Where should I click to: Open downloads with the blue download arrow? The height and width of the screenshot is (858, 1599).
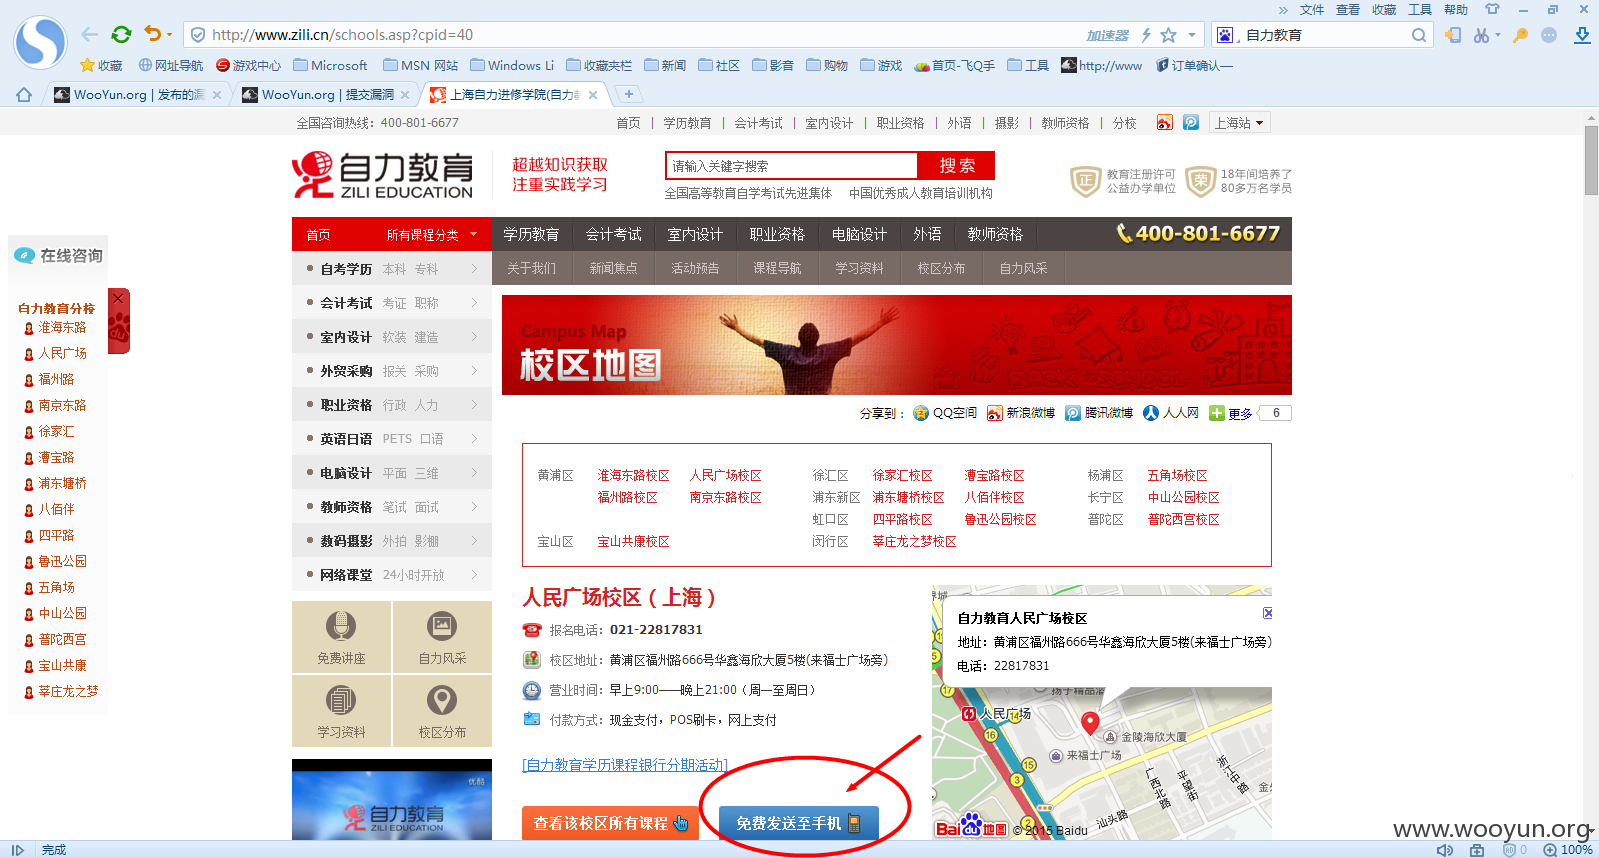[x=1582, y=35]
